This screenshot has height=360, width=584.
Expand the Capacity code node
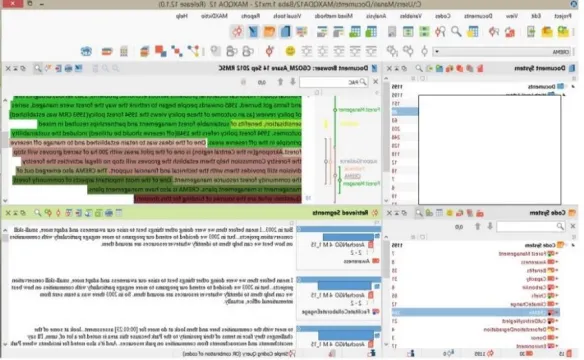557,279
